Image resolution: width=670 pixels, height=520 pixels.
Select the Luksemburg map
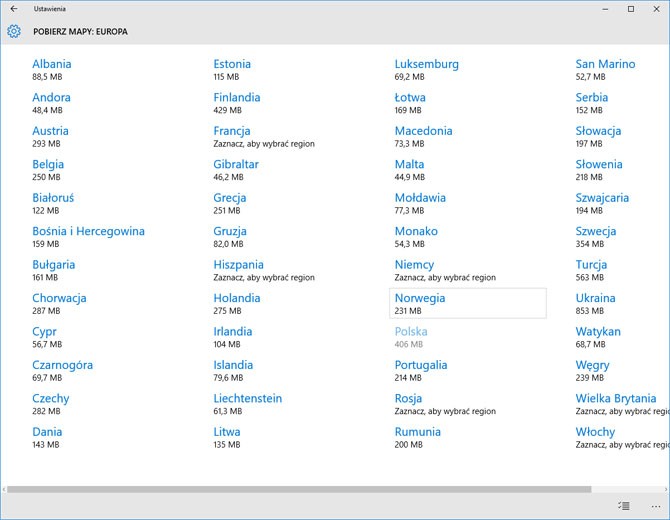[426, 70]
